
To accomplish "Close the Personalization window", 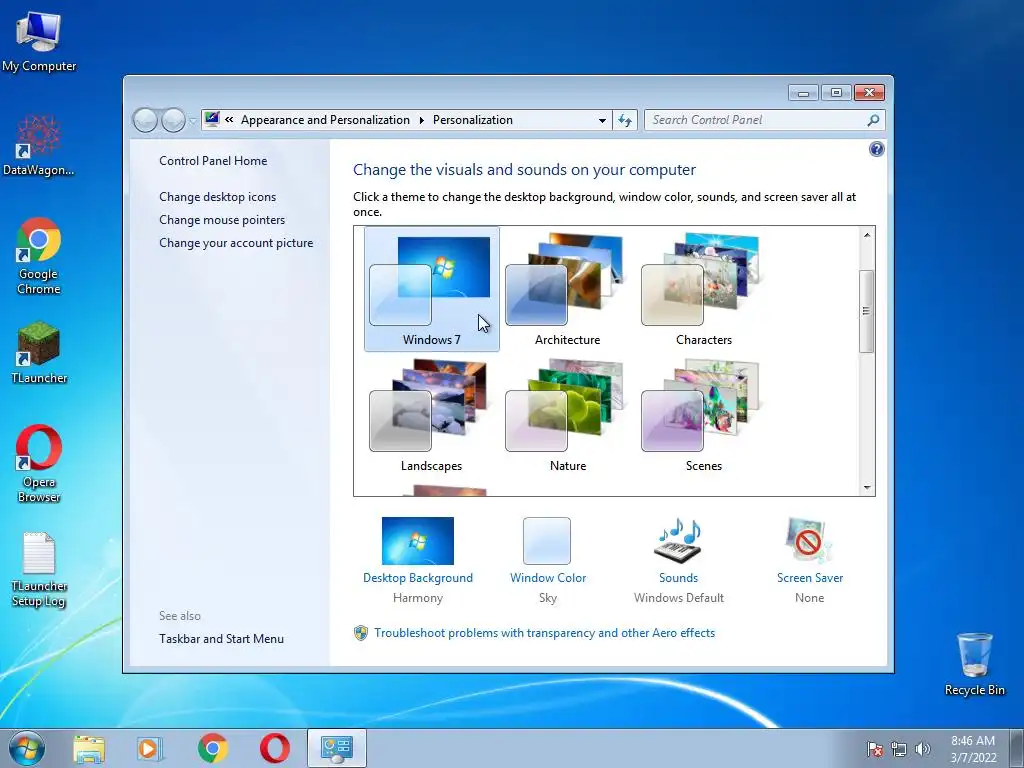I will coord(869,93).
